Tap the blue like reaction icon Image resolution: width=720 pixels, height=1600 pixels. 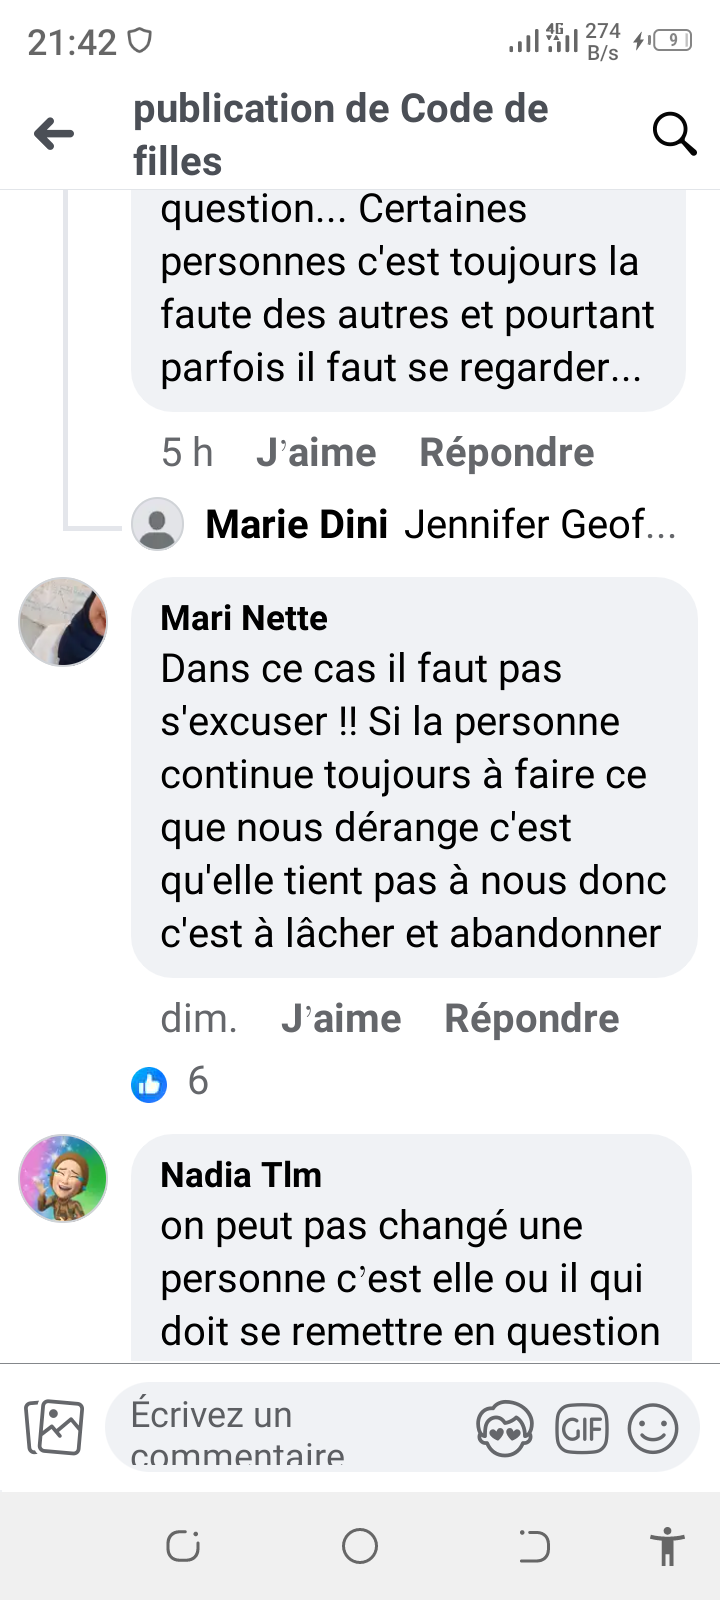click(149, 1083)
